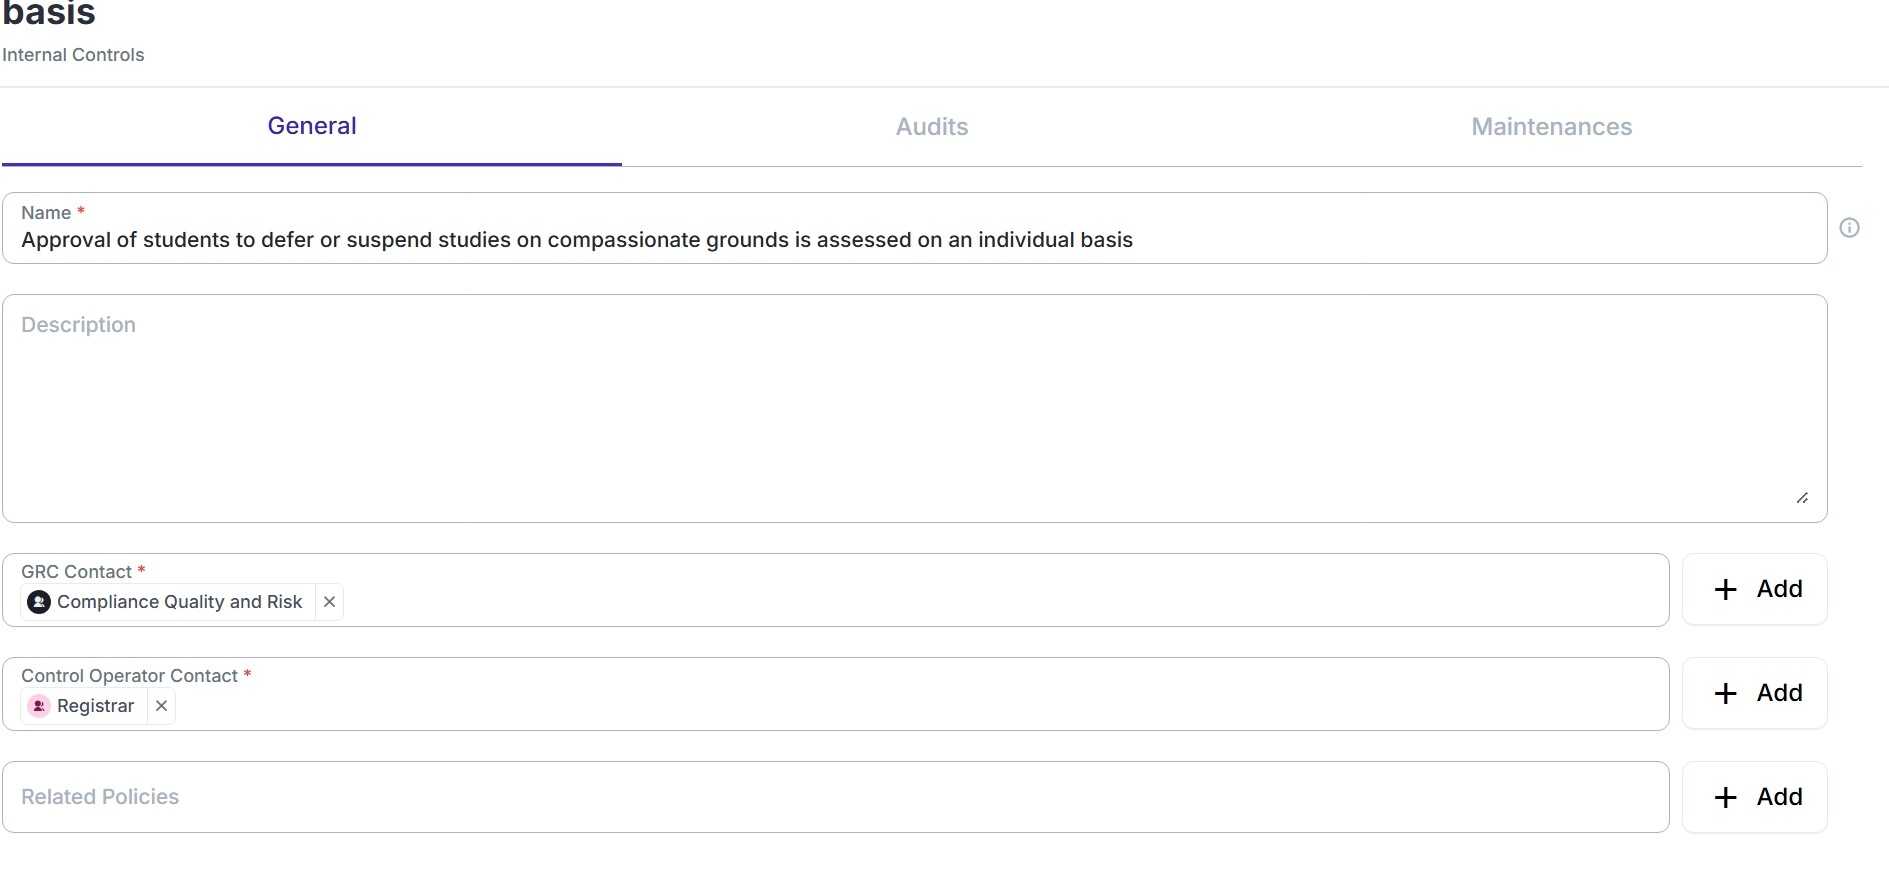This screenshot has width=1889, height=877.
Task: Click the Internal Controls breadcrumb text
Action: [x=73, y=55]
